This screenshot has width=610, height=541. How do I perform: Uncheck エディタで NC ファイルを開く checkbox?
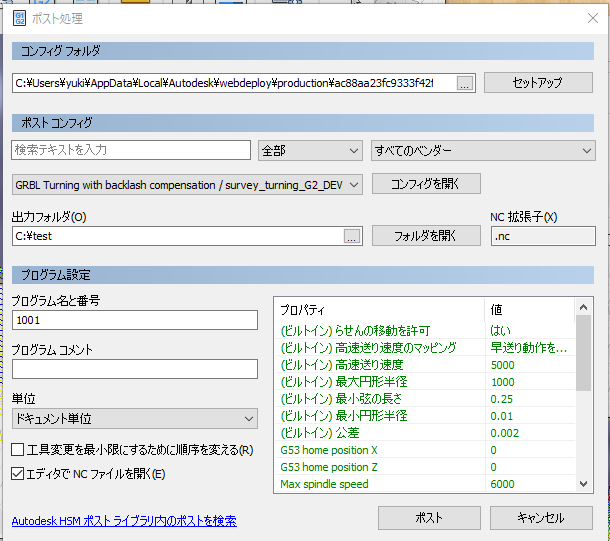click(18, 474)
